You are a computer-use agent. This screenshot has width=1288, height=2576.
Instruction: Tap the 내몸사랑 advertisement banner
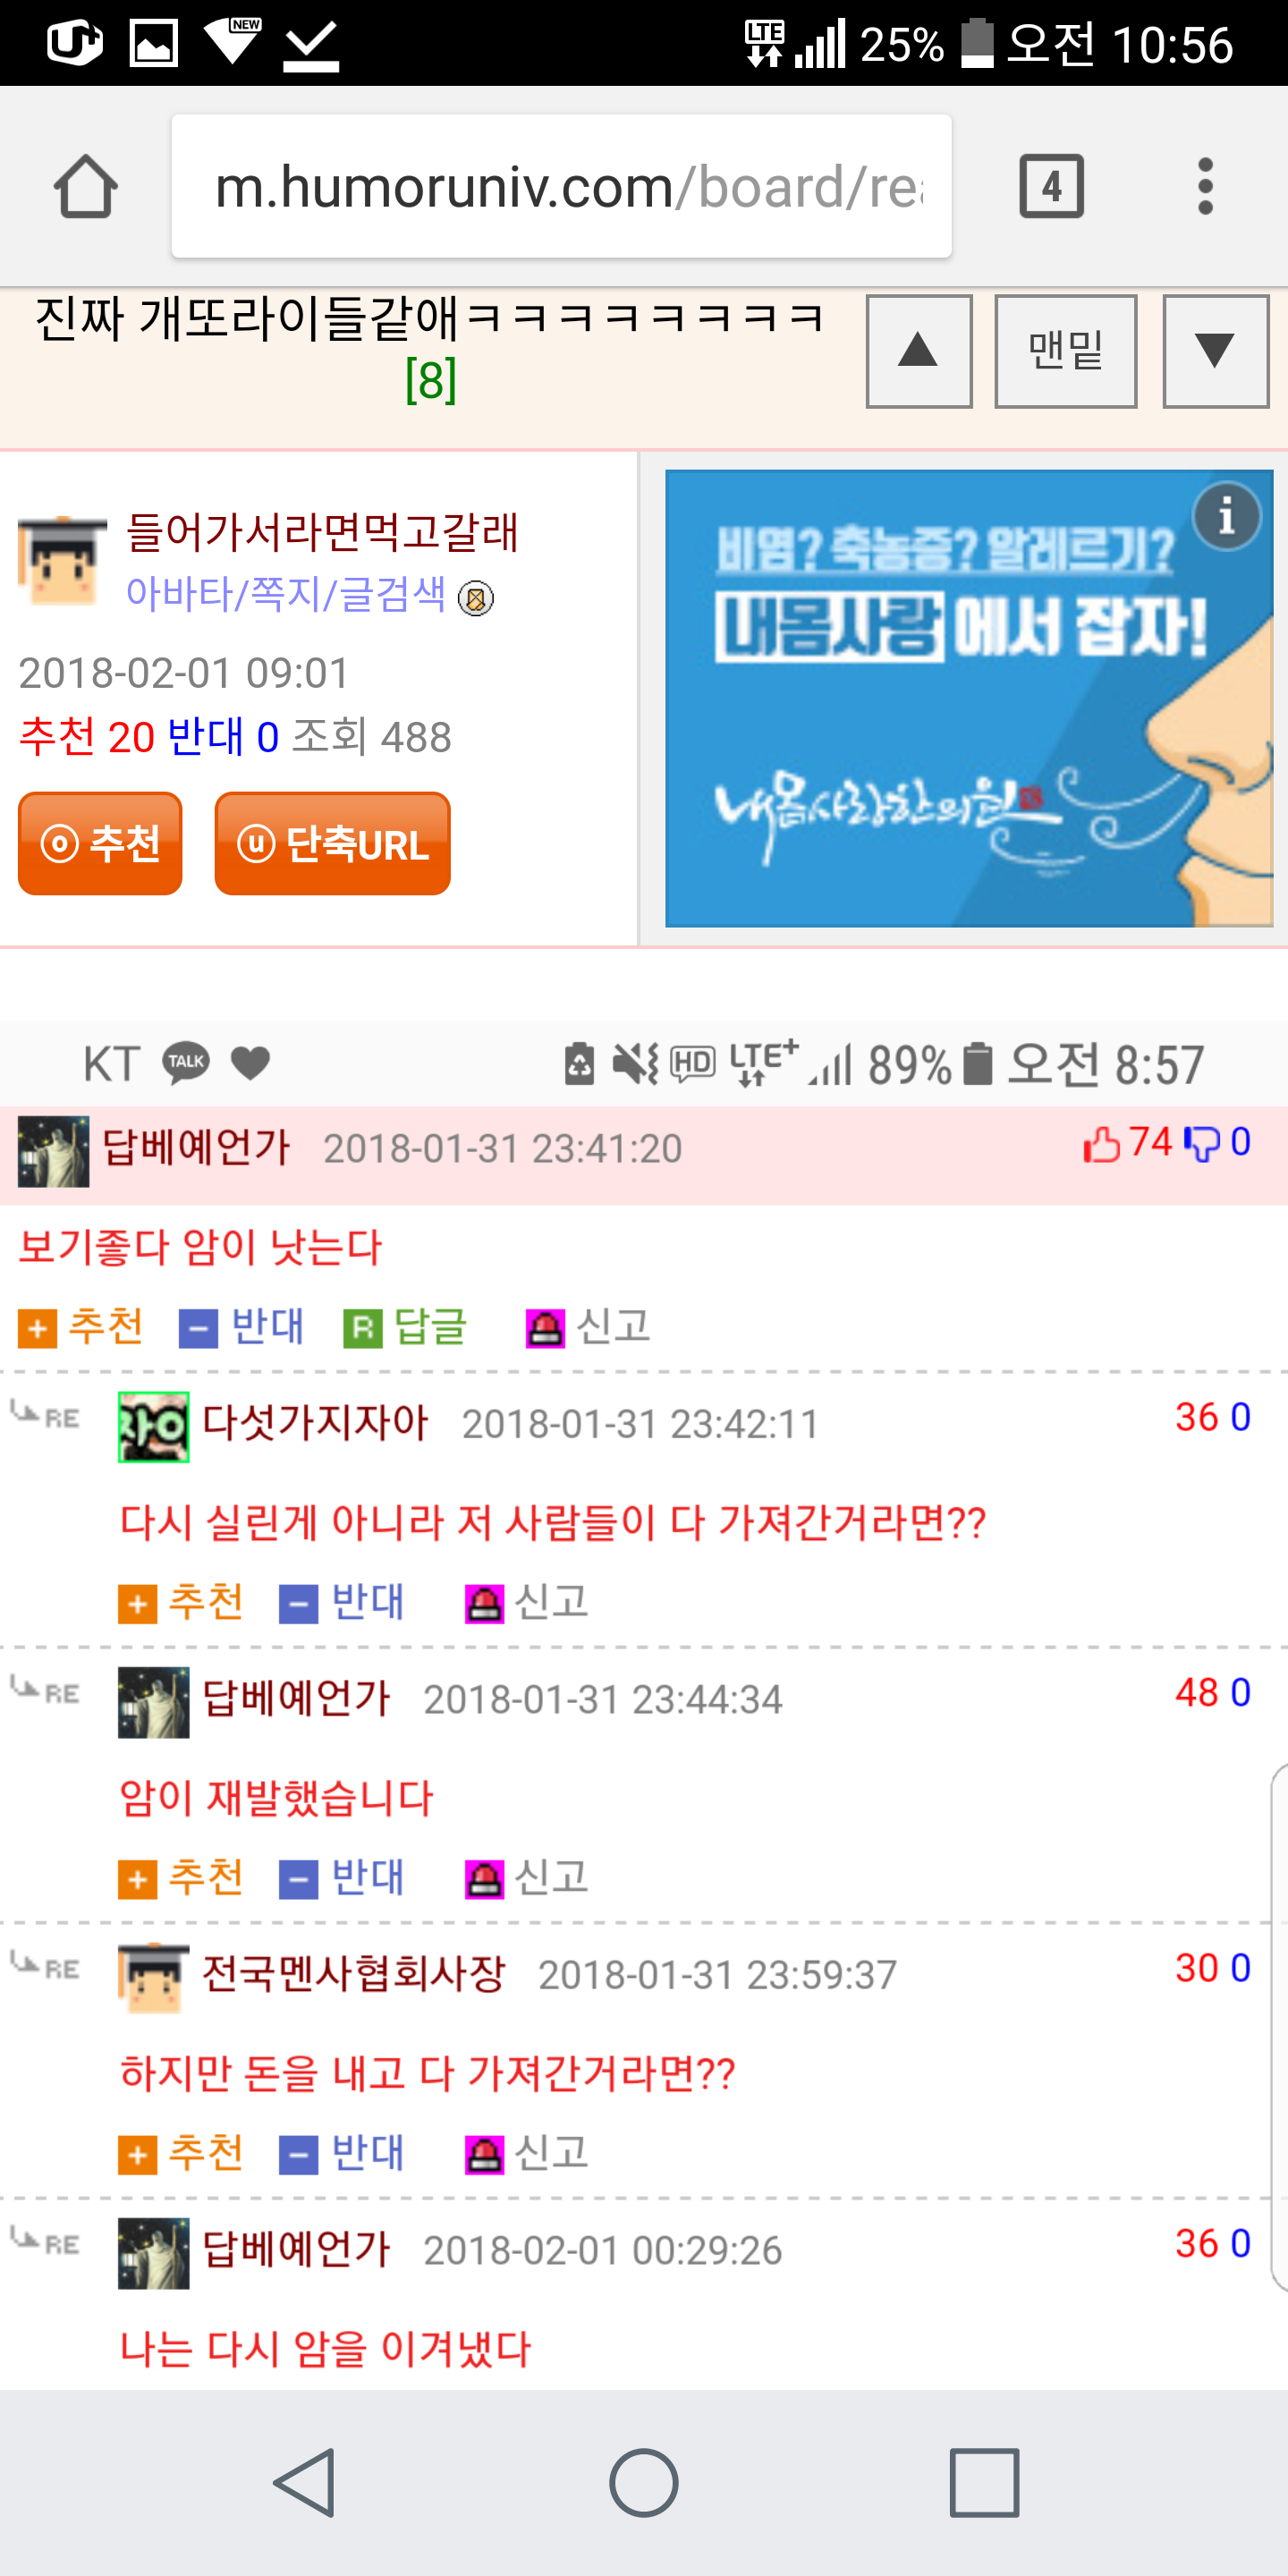(x=968, y=698)
